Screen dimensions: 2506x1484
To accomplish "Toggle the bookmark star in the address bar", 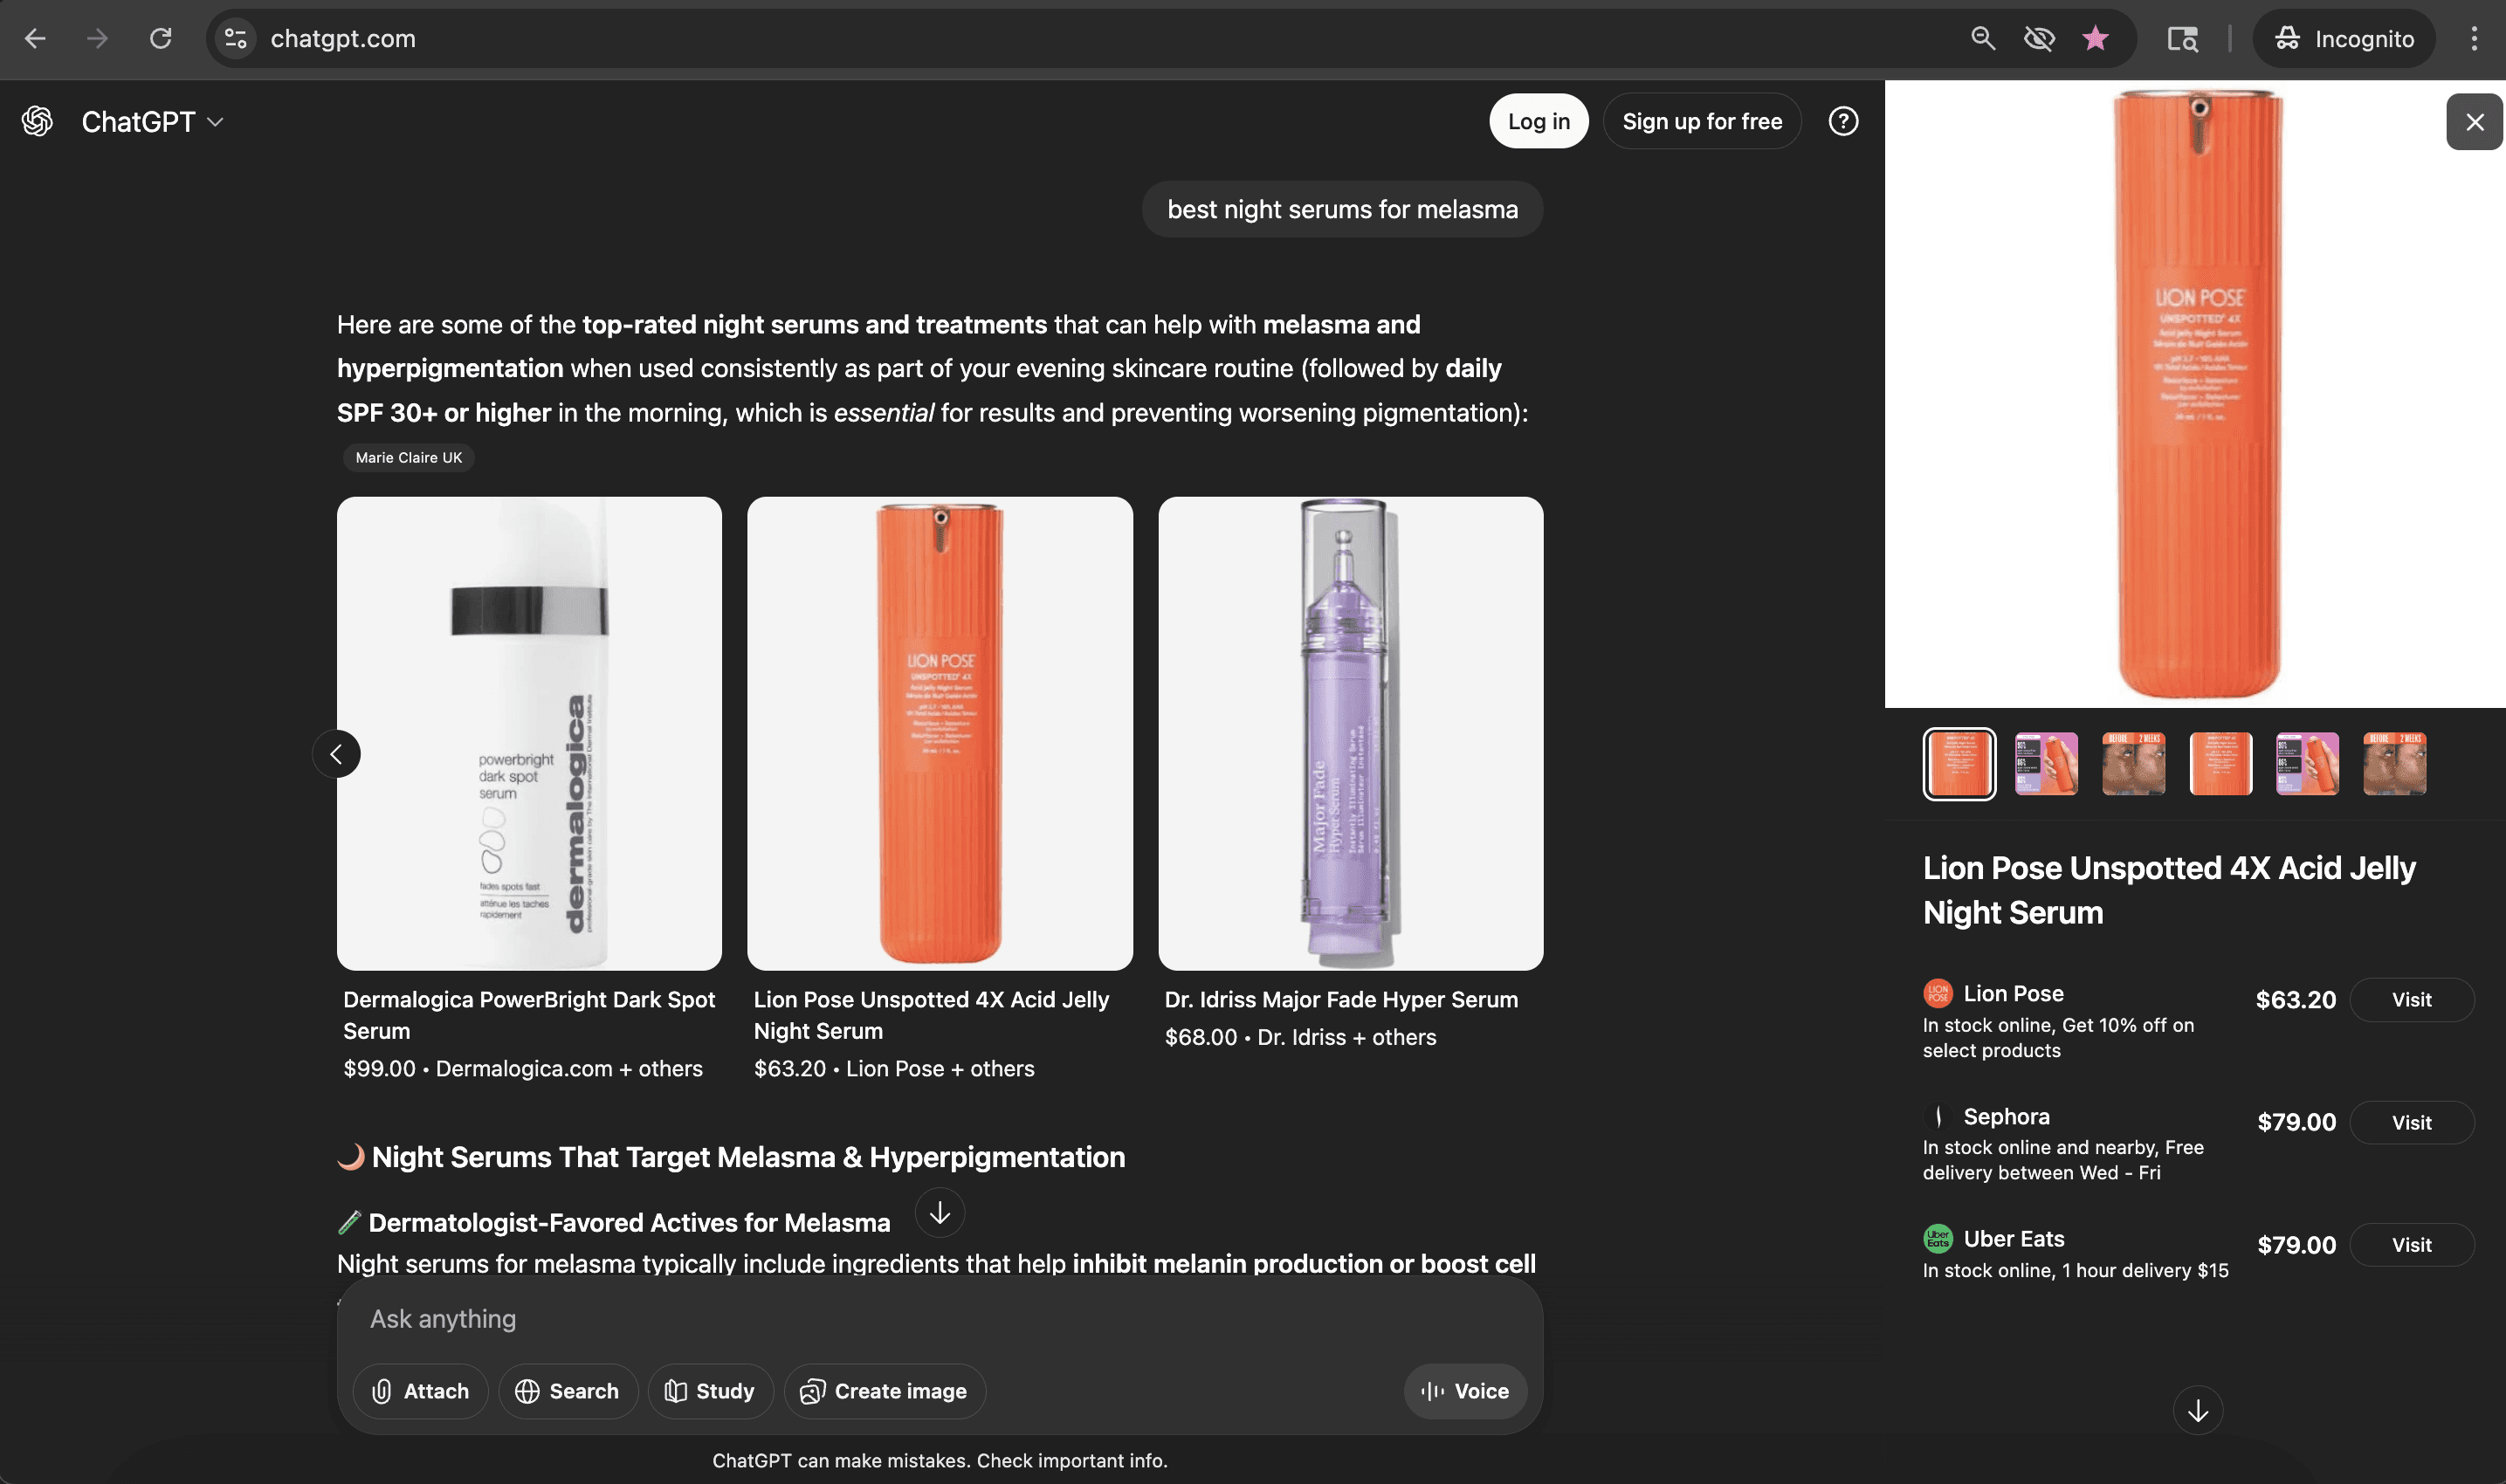I will tap(2094, 38).
